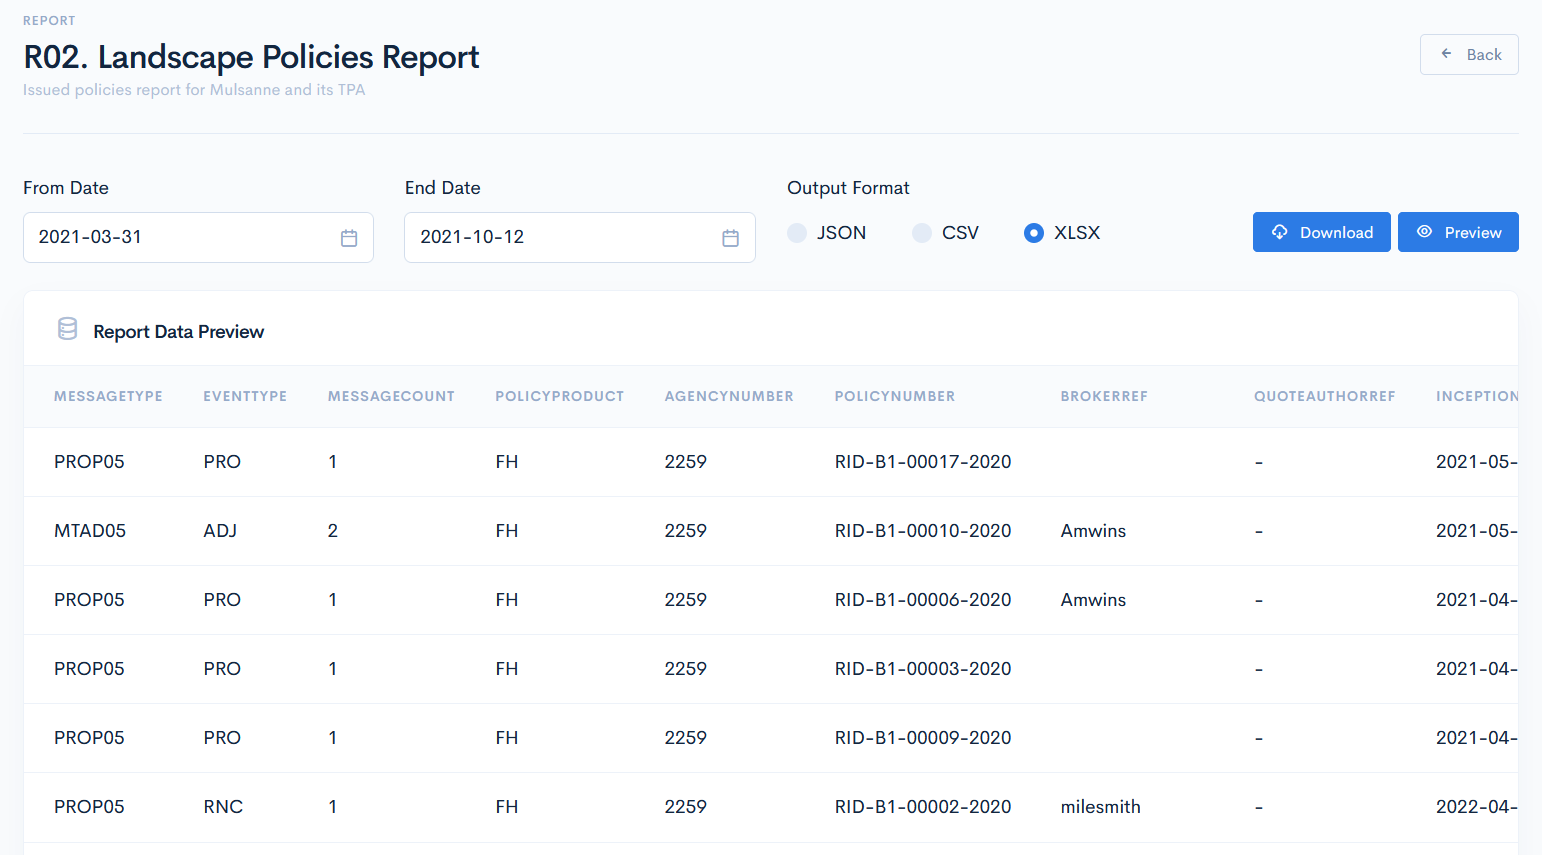Click the database icon beside Report Data Preview
Screen dimensions: 1542x855
(x=67, y=329)
